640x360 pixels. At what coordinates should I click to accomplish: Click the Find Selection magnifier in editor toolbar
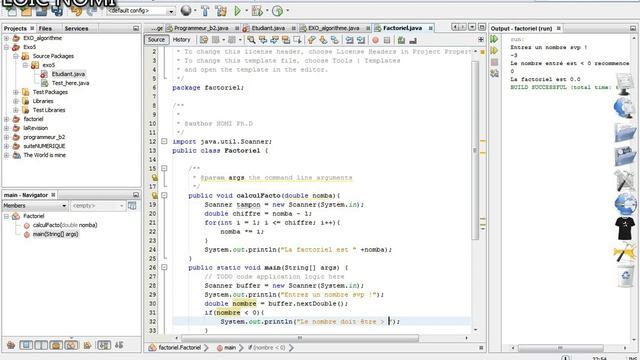(x=251, y=40)
